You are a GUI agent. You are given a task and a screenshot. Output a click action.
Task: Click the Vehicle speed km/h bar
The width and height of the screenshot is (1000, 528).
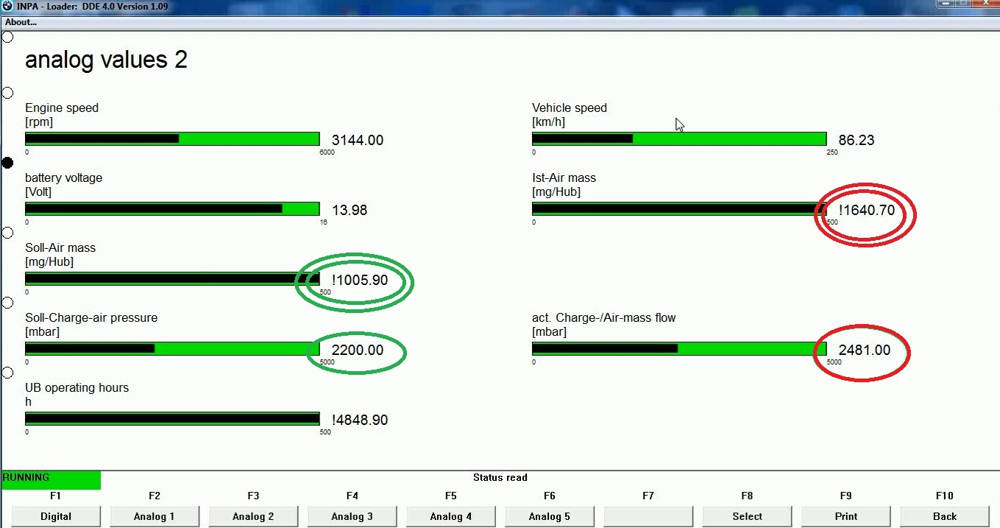(x=679, y=139)
